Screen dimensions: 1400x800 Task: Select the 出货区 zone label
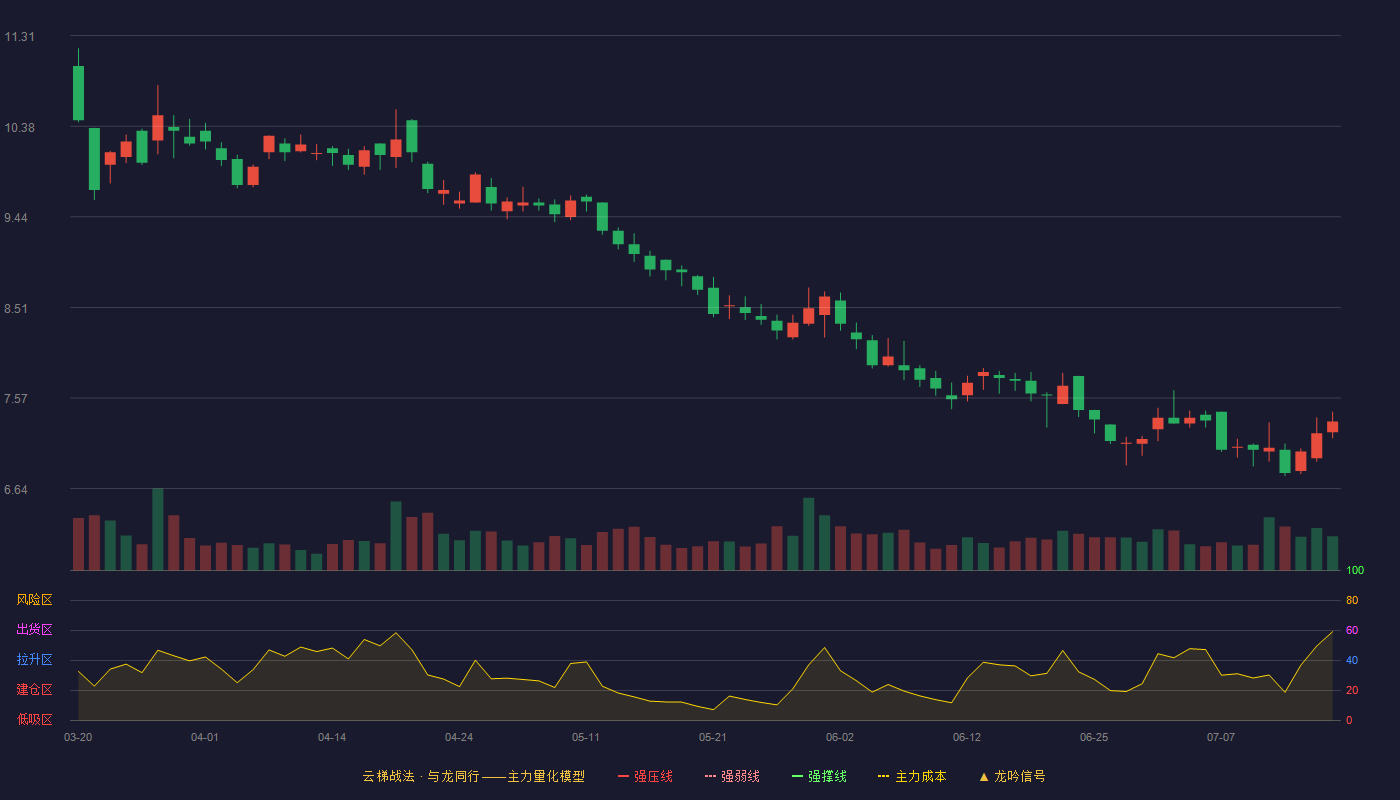tap(34, 630)
